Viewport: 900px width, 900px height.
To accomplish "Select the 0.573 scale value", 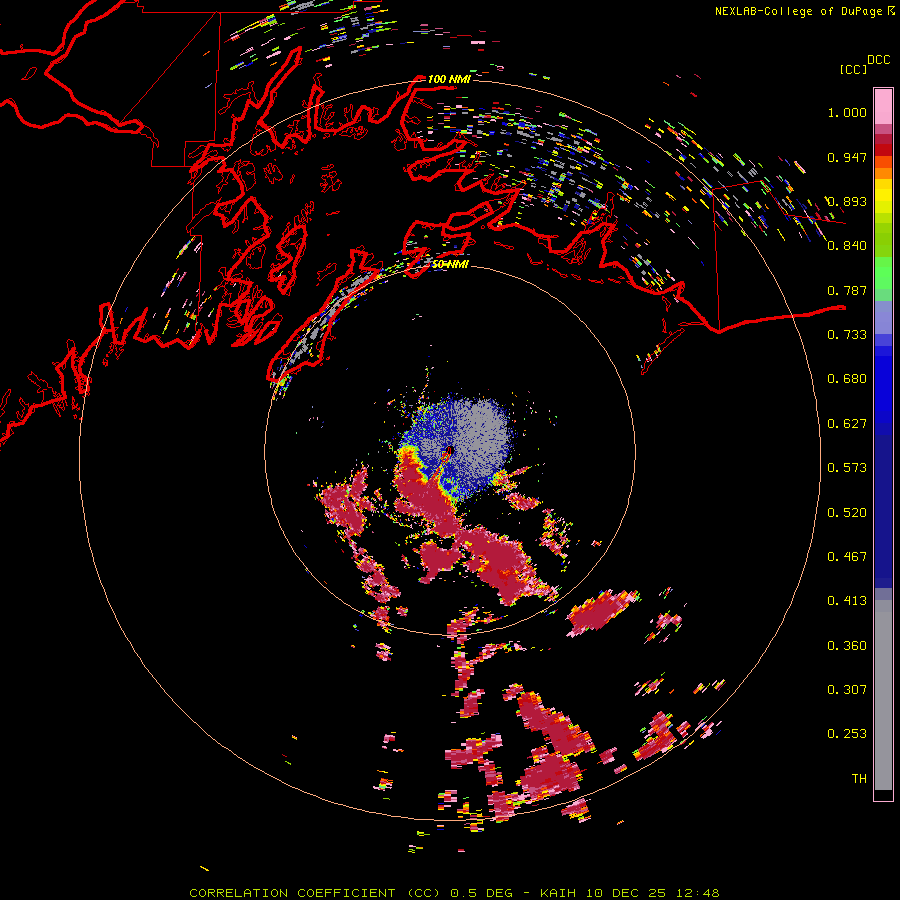I will coord(847,468).
